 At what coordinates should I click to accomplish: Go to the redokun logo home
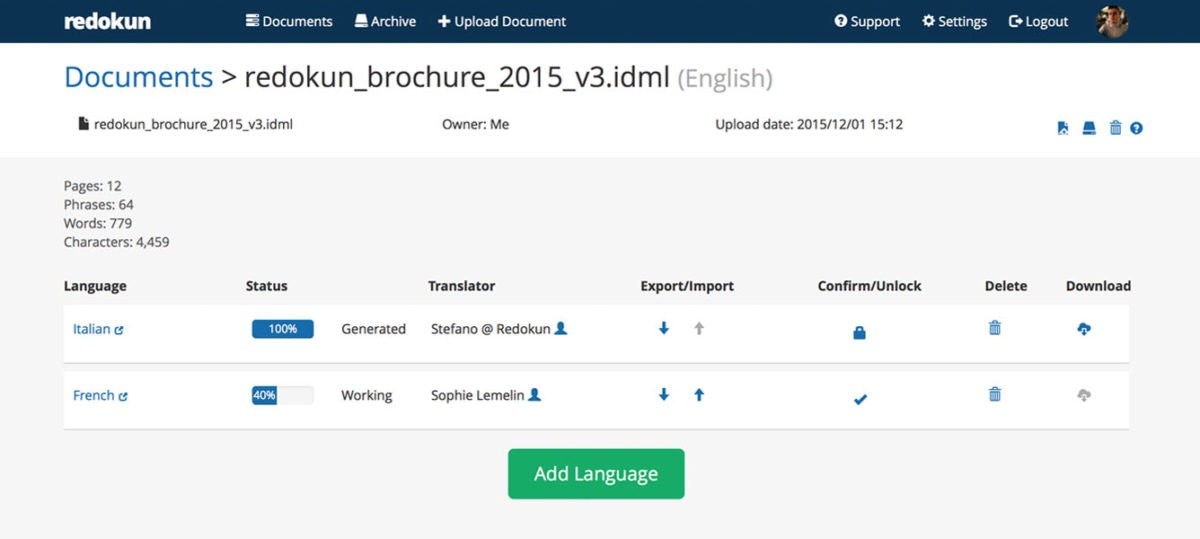107,21
